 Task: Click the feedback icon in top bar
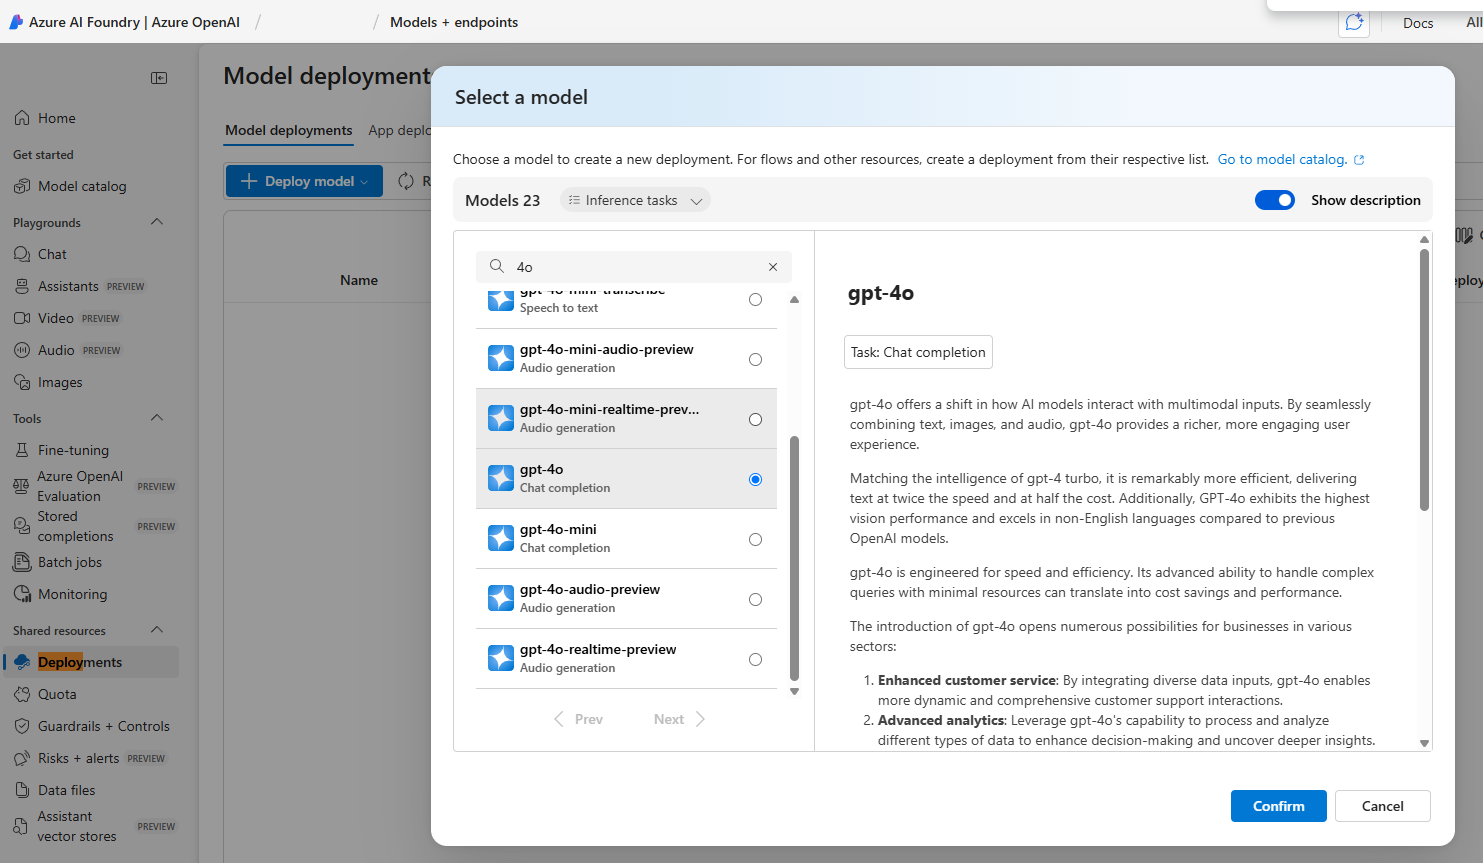[1354, 22]
